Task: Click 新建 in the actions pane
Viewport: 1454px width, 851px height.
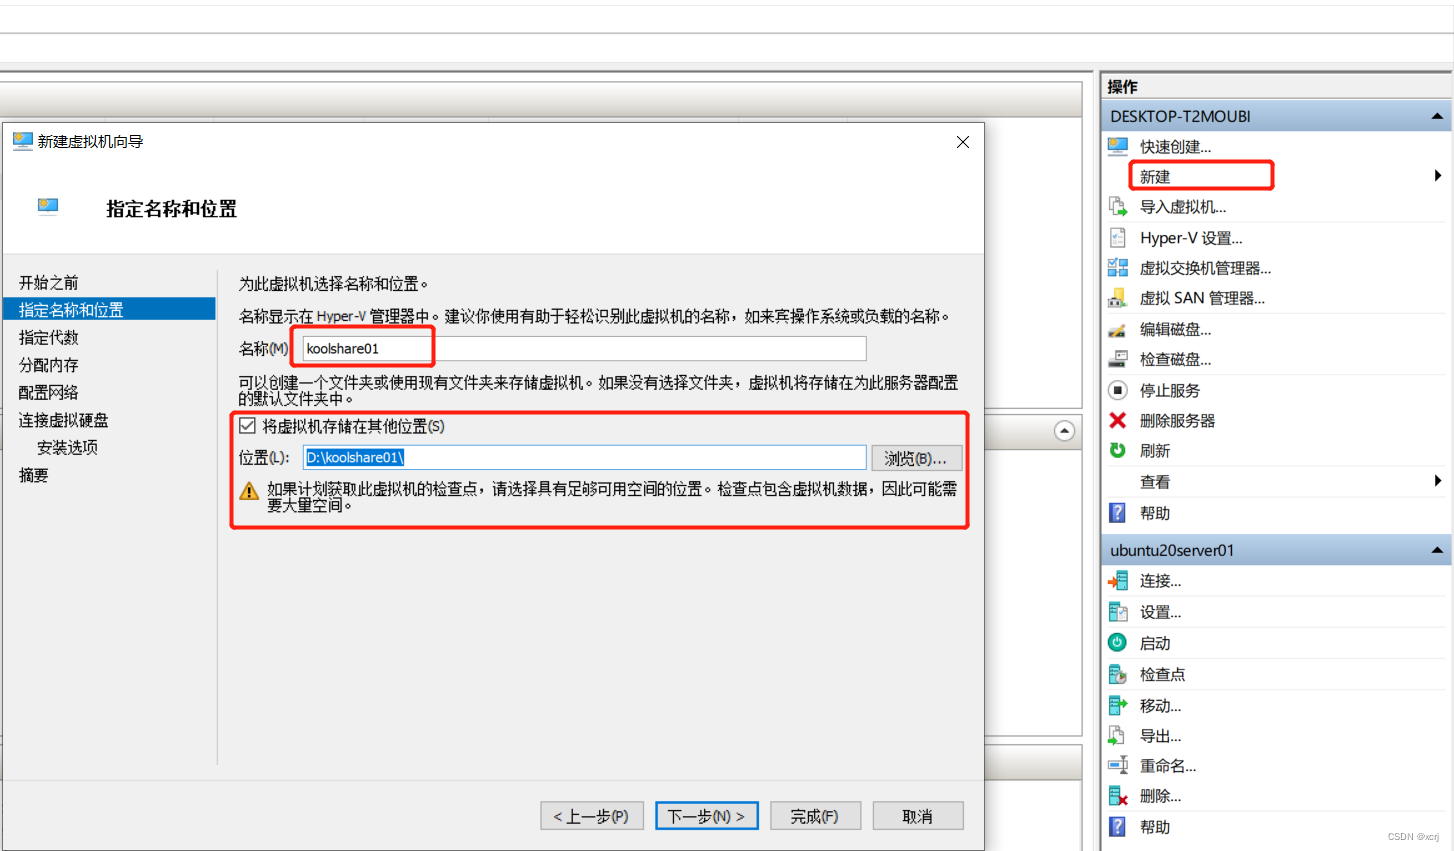Action: click(1155, 176)
